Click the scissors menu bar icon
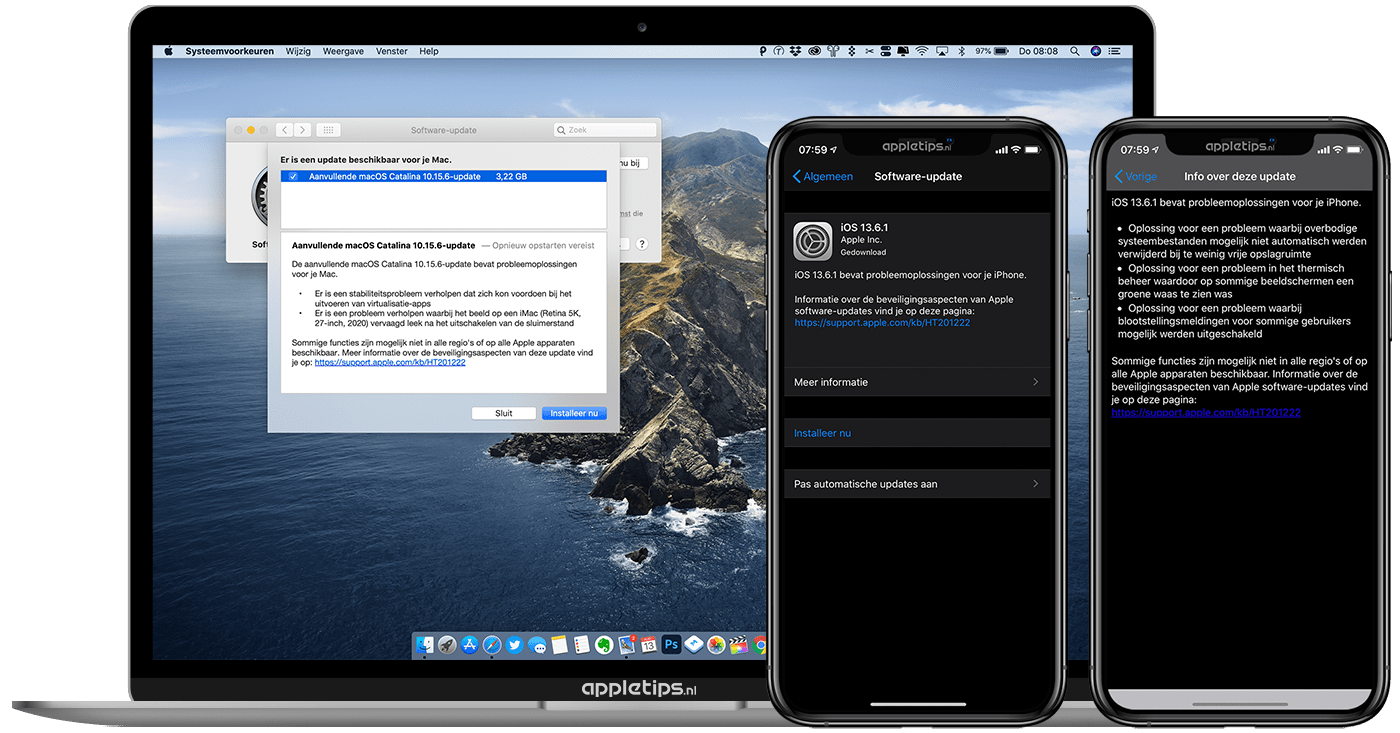 tap(869, 51)
